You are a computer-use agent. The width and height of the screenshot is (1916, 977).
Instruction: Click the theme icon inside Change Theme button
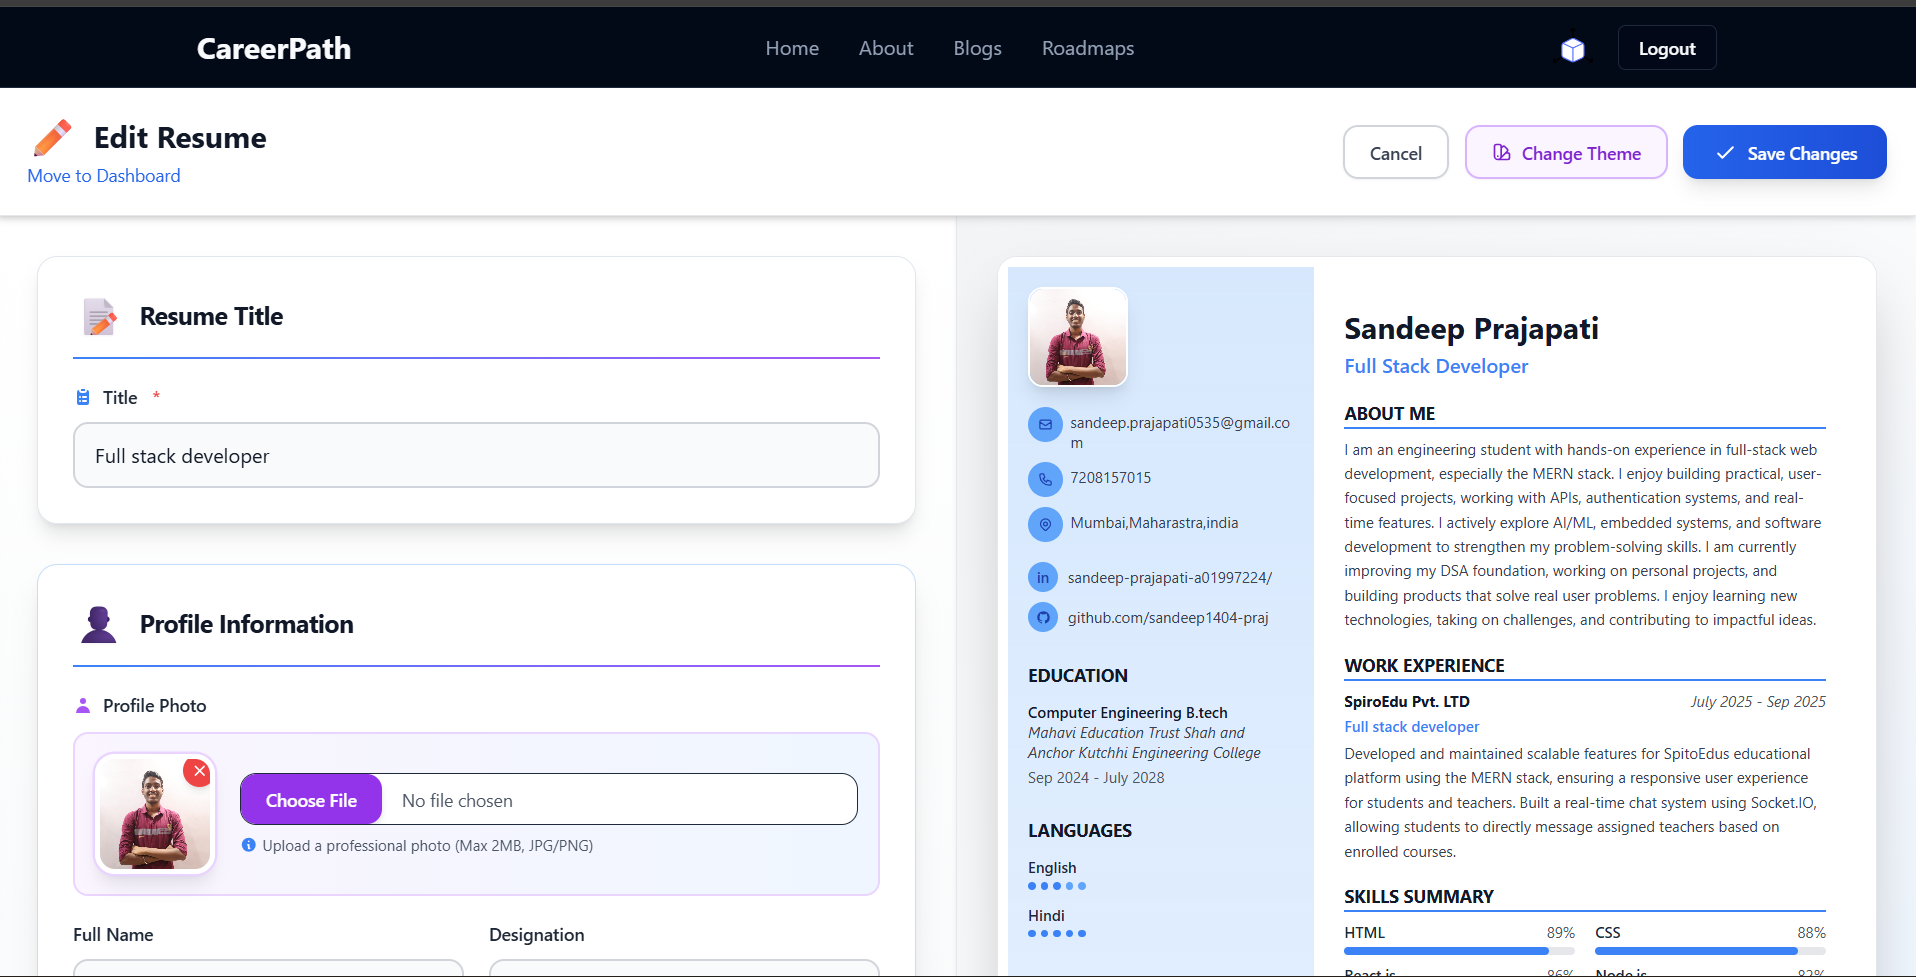(x=1502, y=152)
